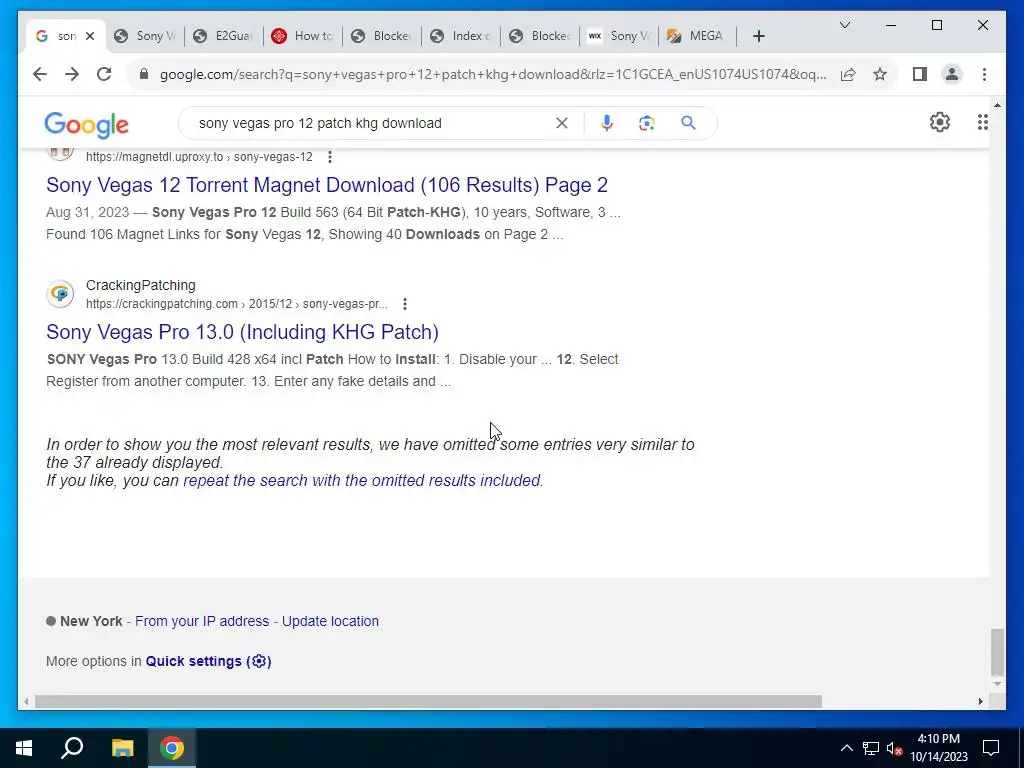Click 'From your IP address' link
1024x768 pixels.
(x=202, y=621)
